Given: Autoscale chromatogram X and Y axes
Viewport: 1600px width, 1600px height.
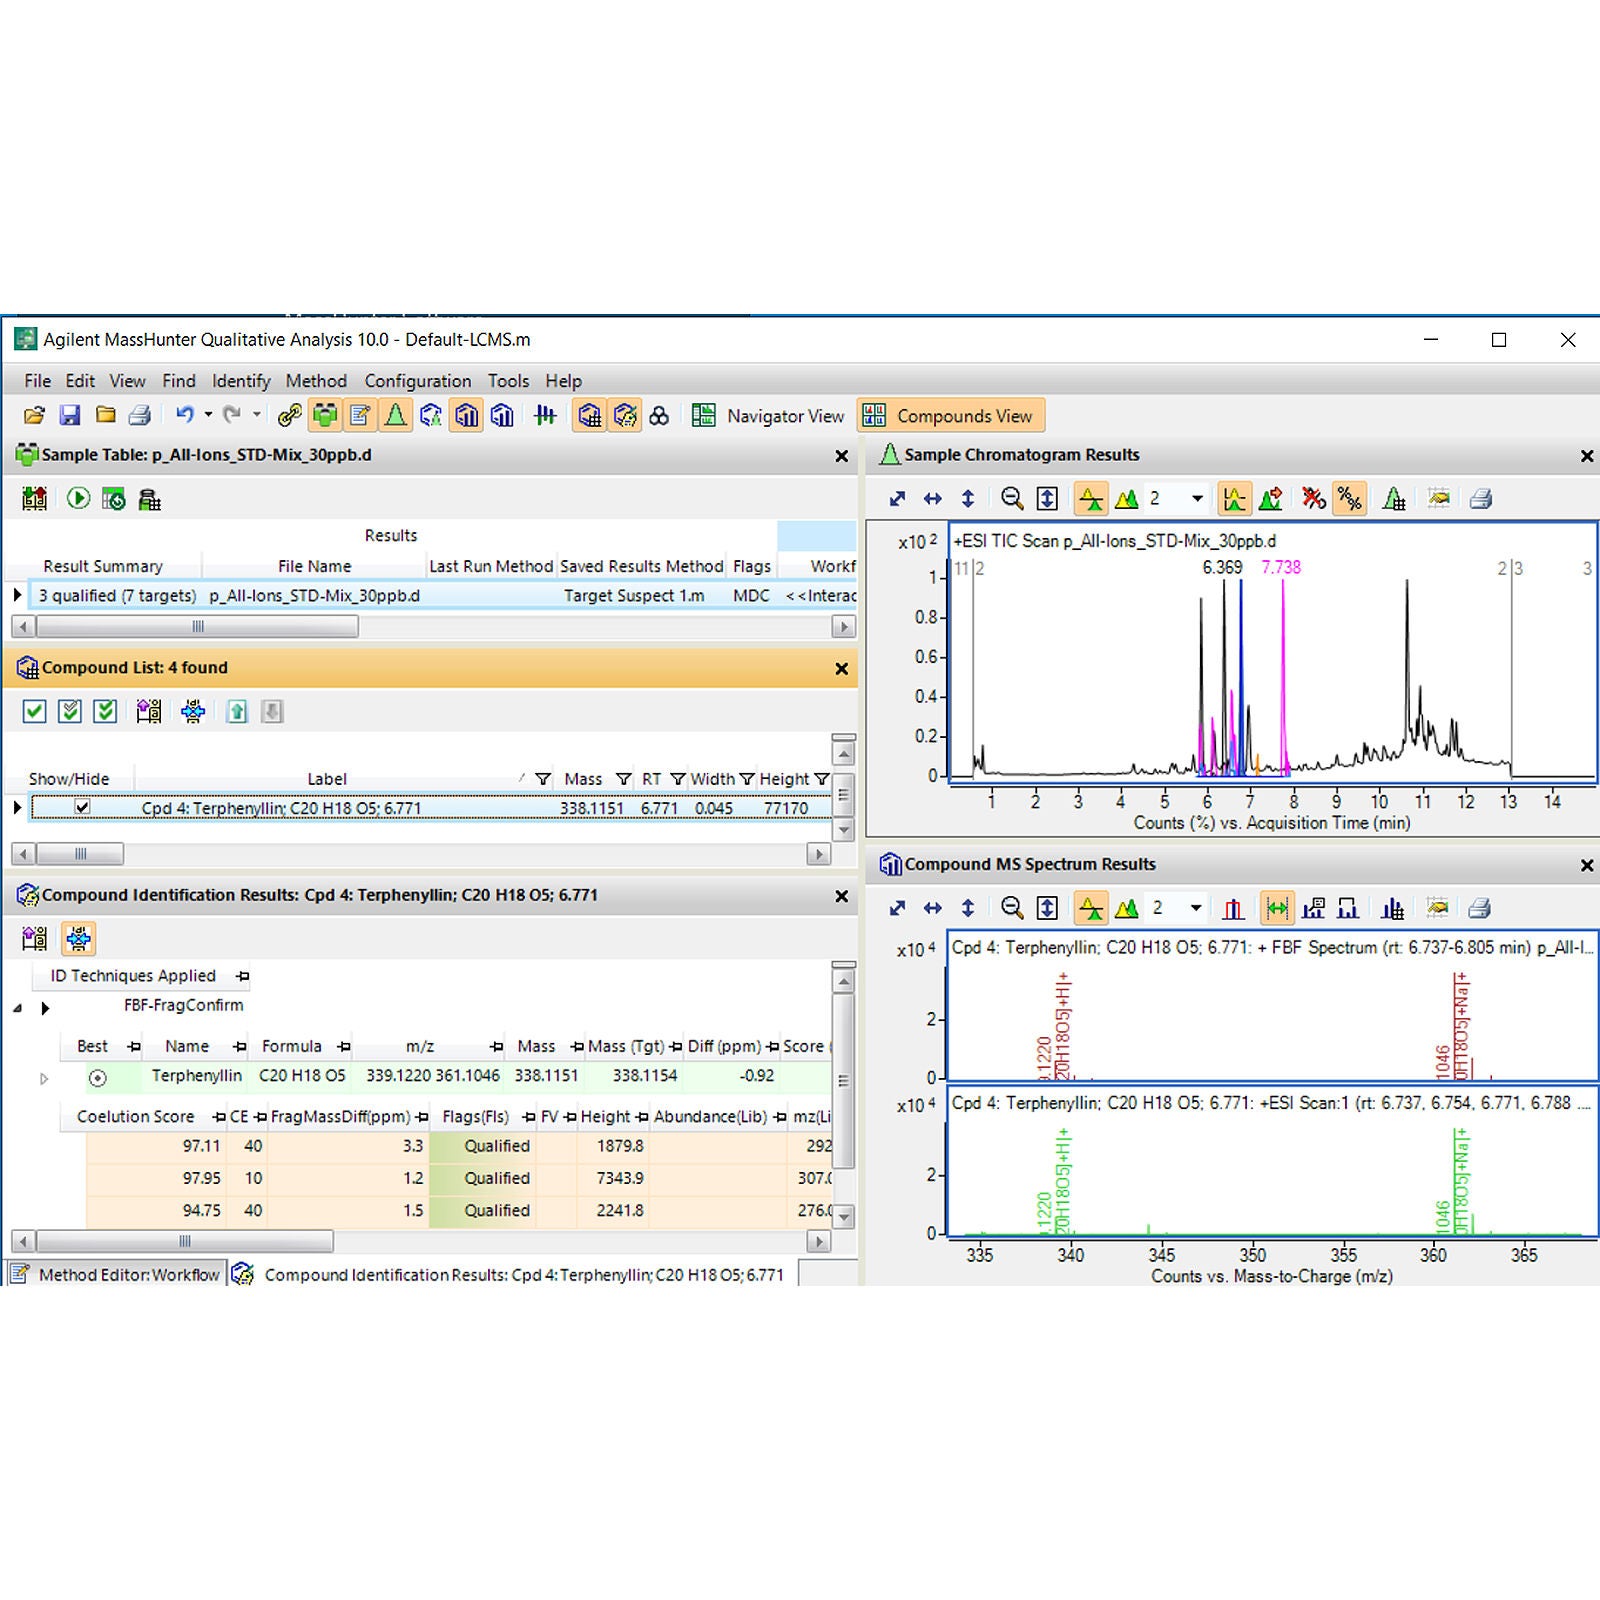Looking at the screenshot, I should 897,498.
